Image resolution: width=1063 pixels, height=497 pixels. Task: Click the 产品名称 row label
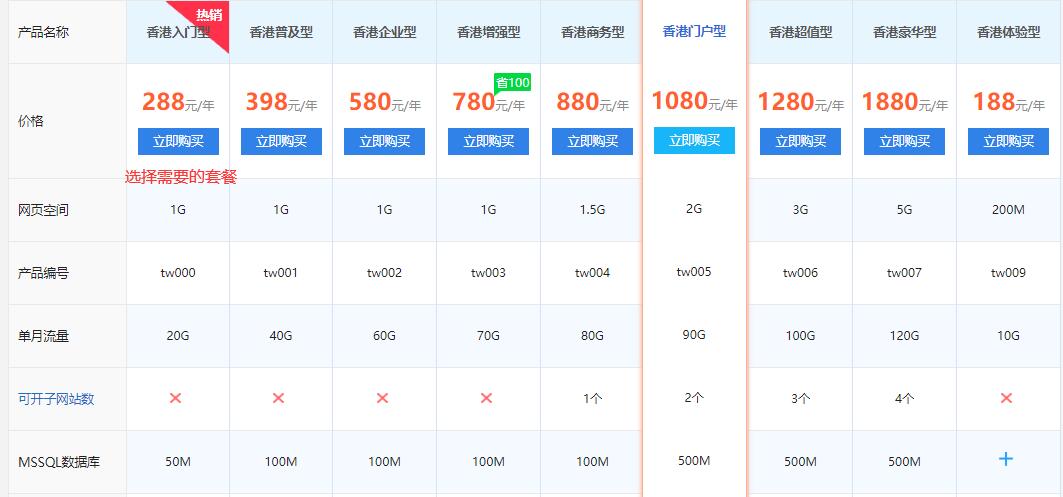pos(43,32)
